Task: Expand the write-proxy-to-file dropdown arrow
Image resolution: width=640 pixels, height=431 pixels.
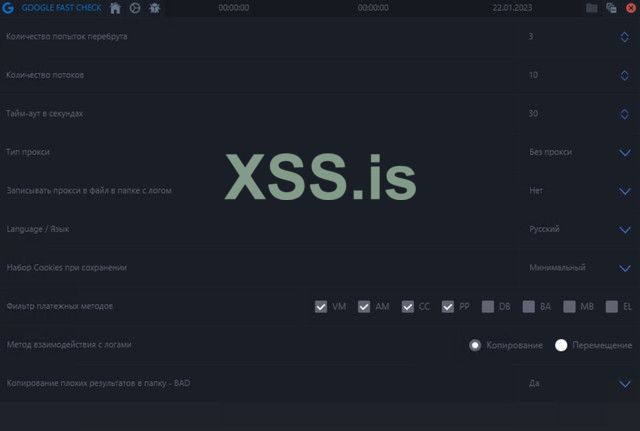Action: pos(625,191)
